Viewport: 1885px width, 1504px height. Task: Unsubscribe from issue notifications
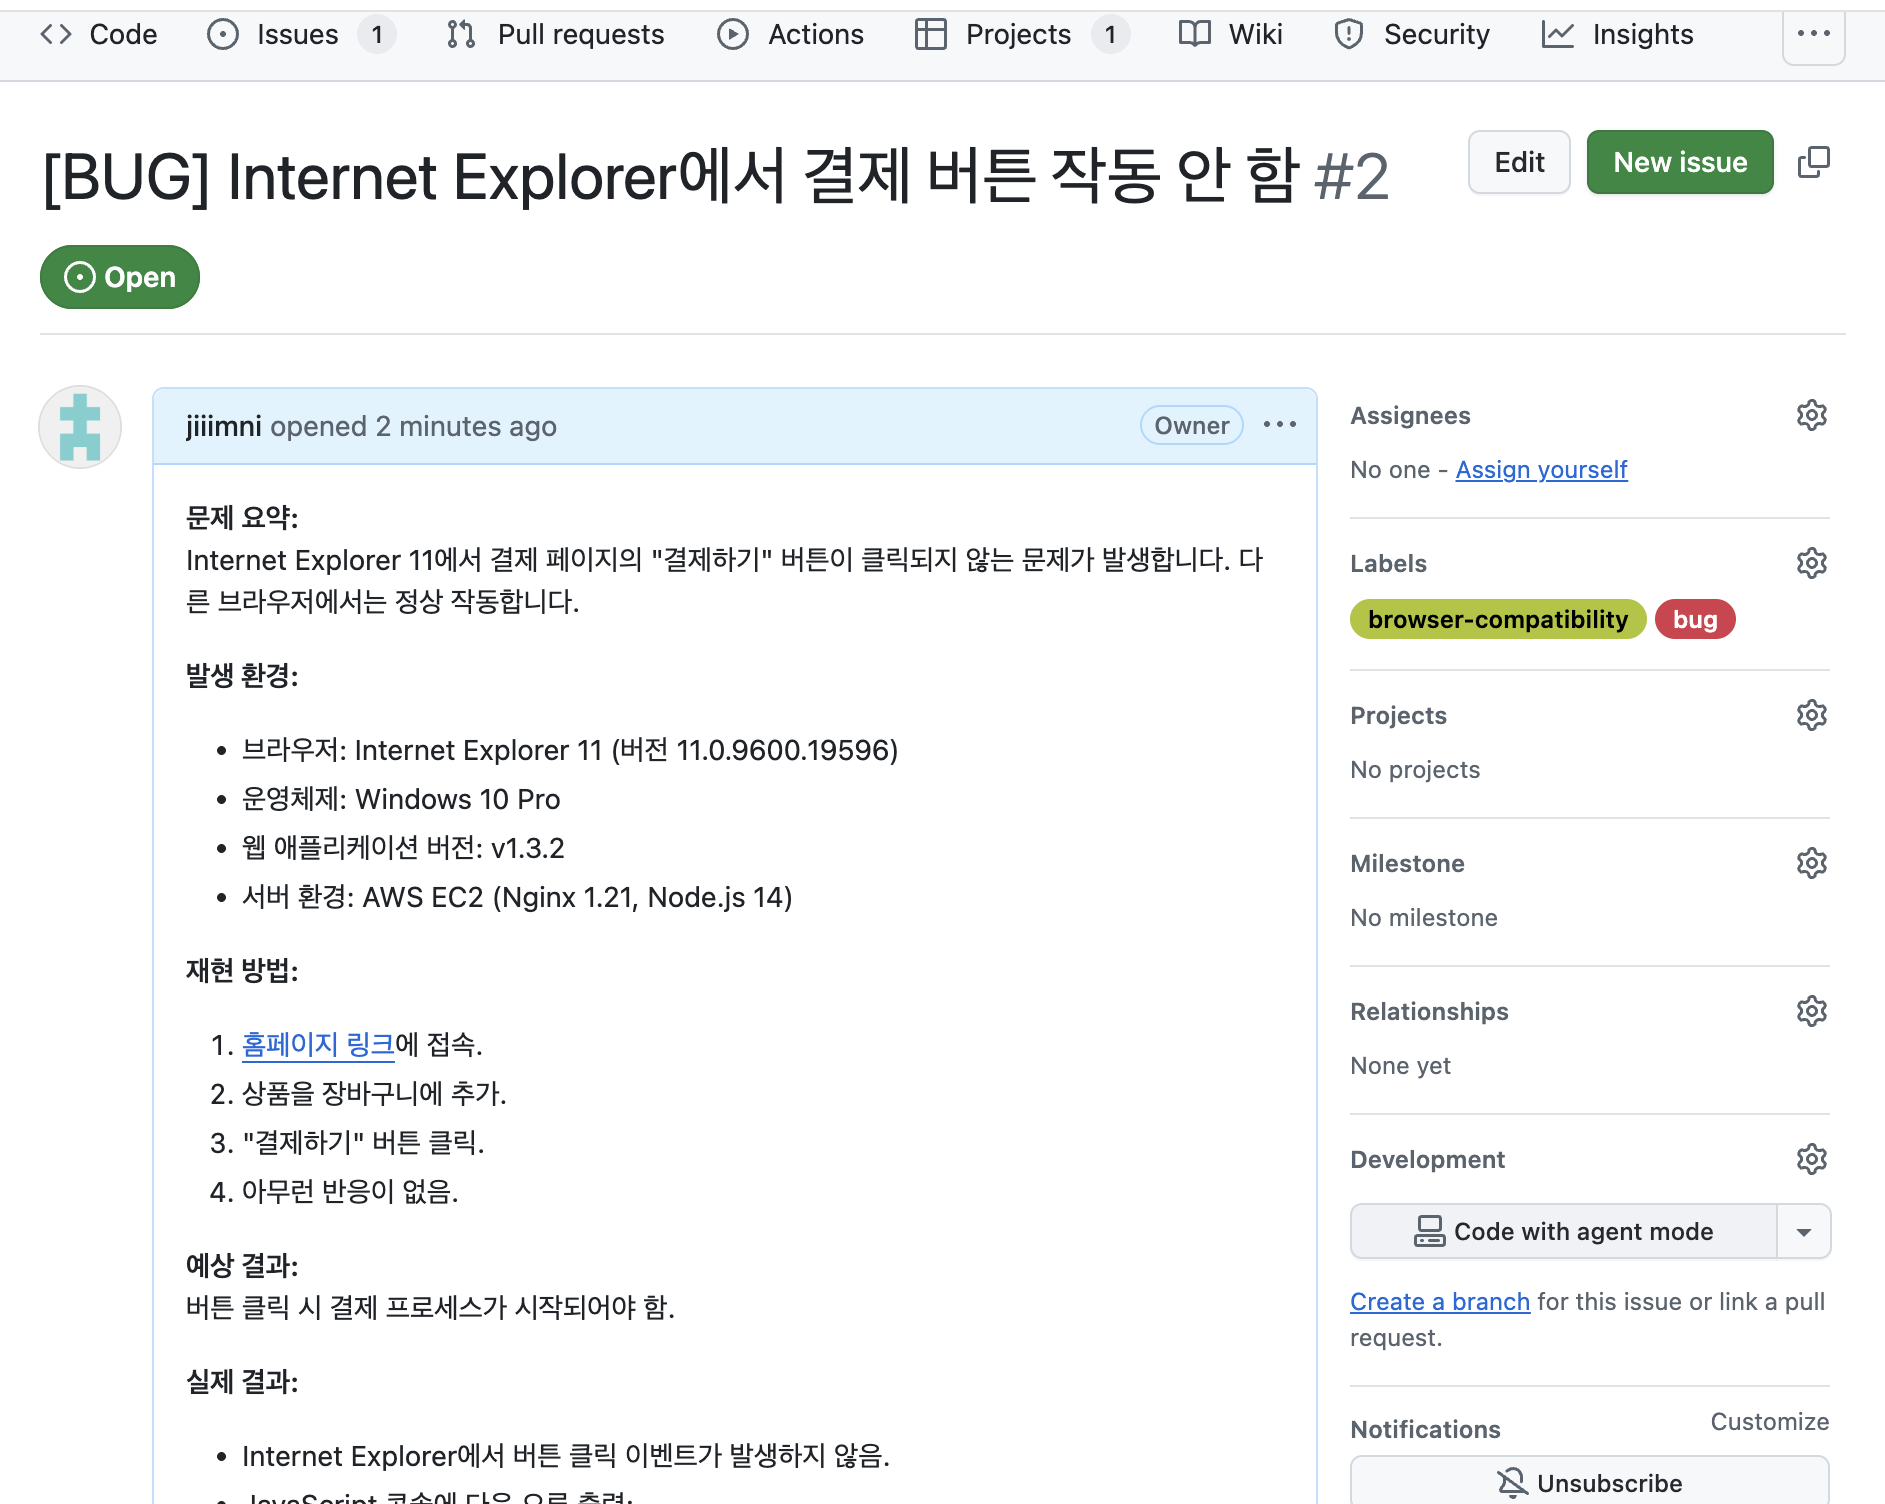(1590, 1481)
